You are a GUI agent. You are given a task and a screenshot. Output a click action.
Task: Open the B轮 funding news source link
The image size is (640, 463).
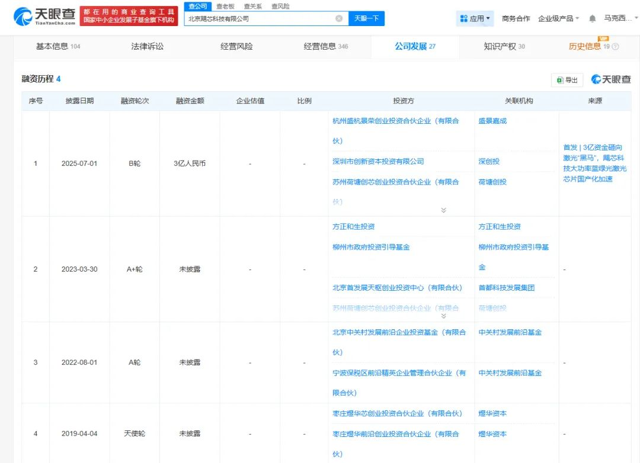[x=595, y=163]
